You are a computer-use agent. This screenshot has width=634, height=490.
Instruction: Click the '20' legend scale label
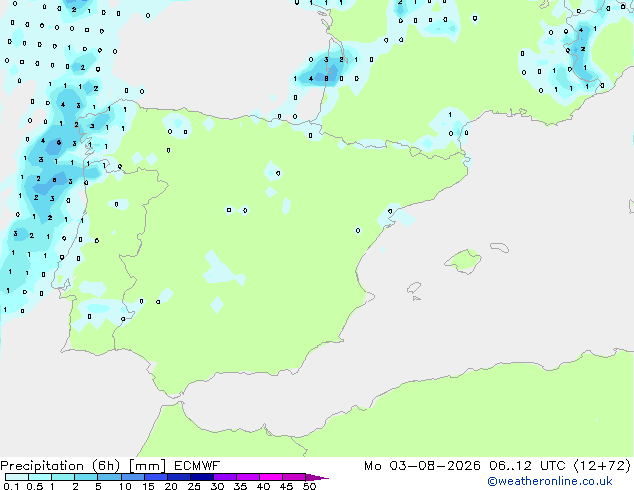click(171, 486)
